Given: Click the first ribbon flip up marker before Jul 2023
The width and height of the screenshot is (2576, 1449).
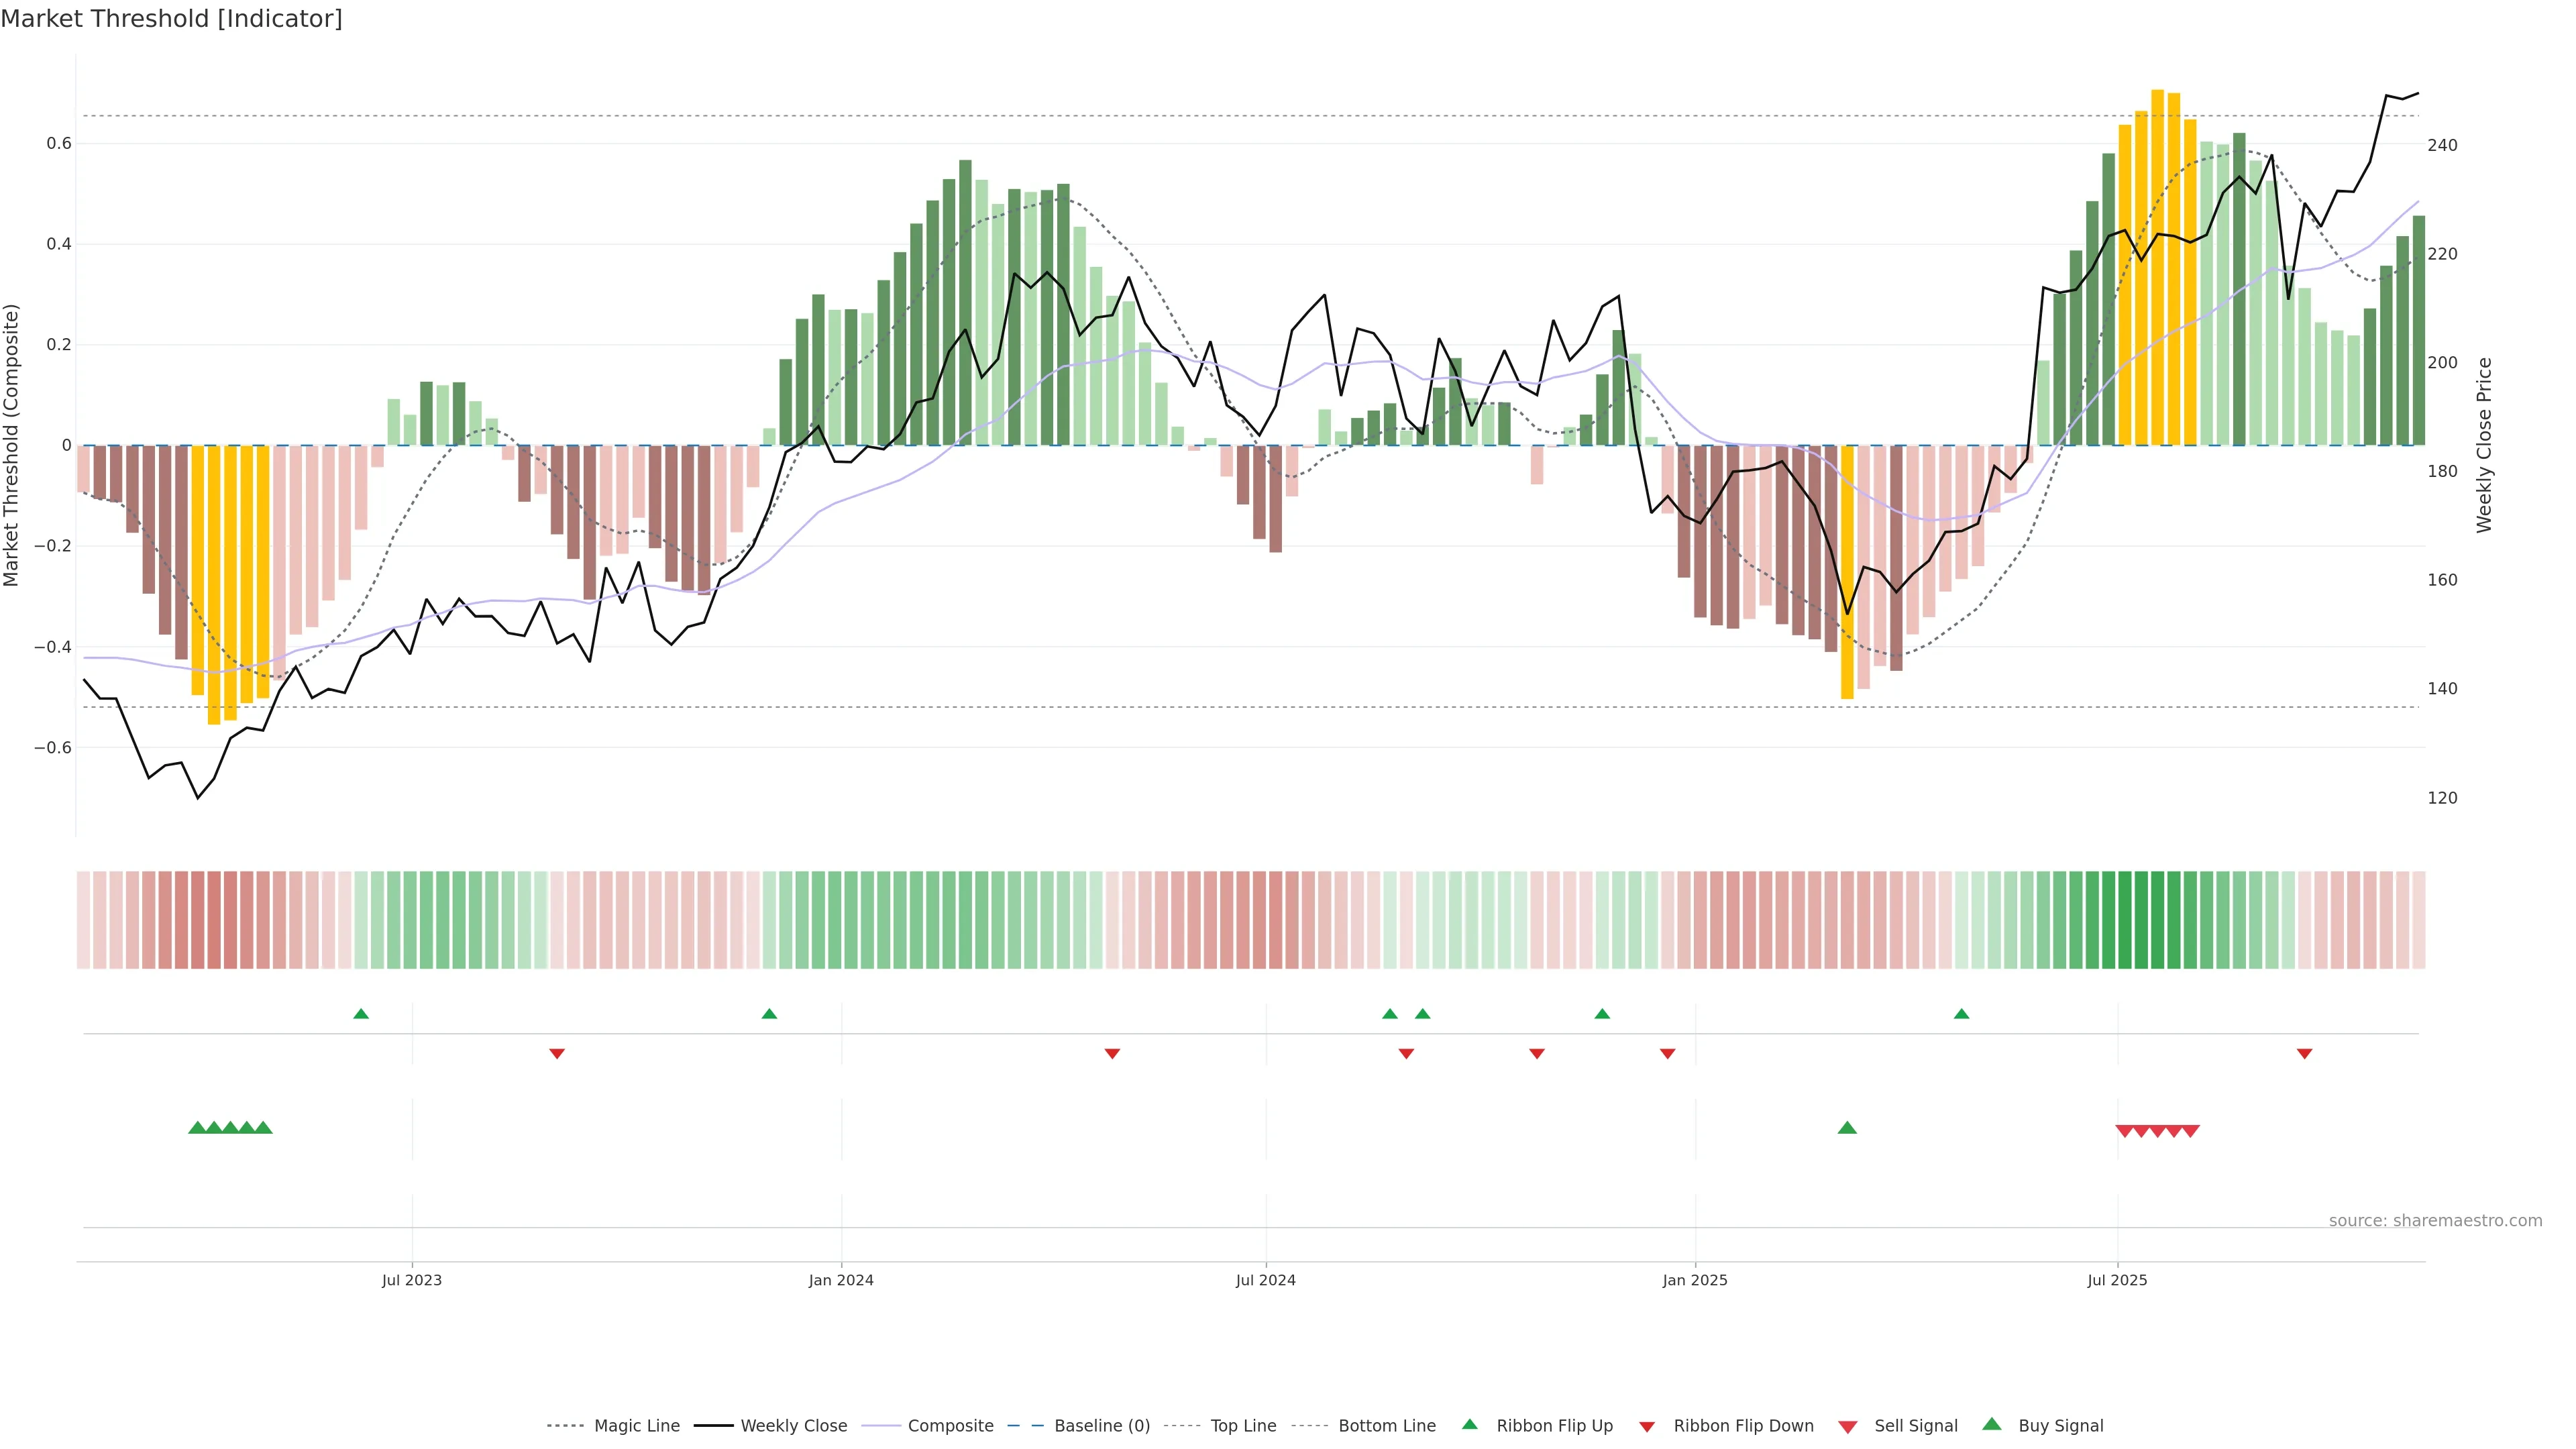Looking at the screenshot, I should tap(361, 1014).
